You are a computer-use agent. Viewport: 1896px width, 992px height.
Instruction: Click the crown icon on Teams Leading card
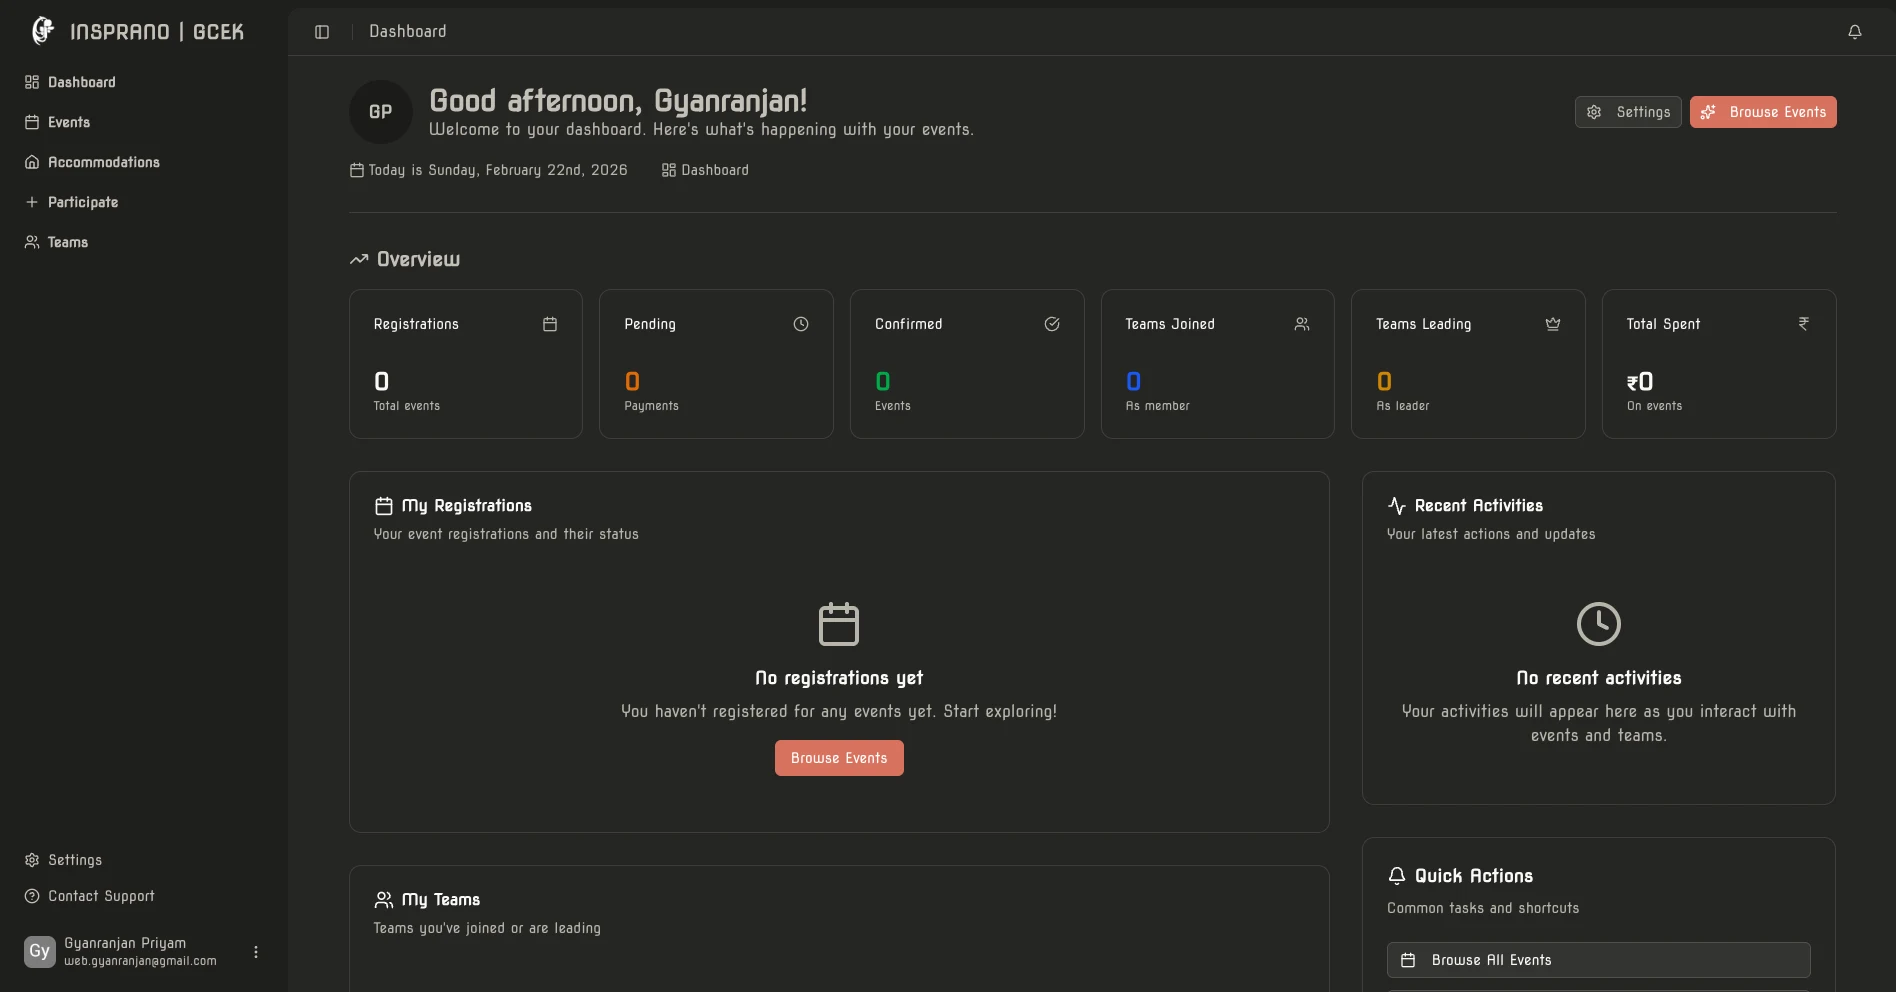click(x=1552, y=324)
